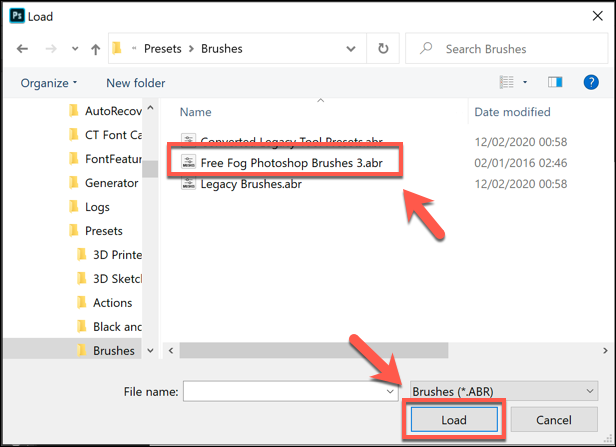
Task: Create a New folder
Action: tap(136, 83)
